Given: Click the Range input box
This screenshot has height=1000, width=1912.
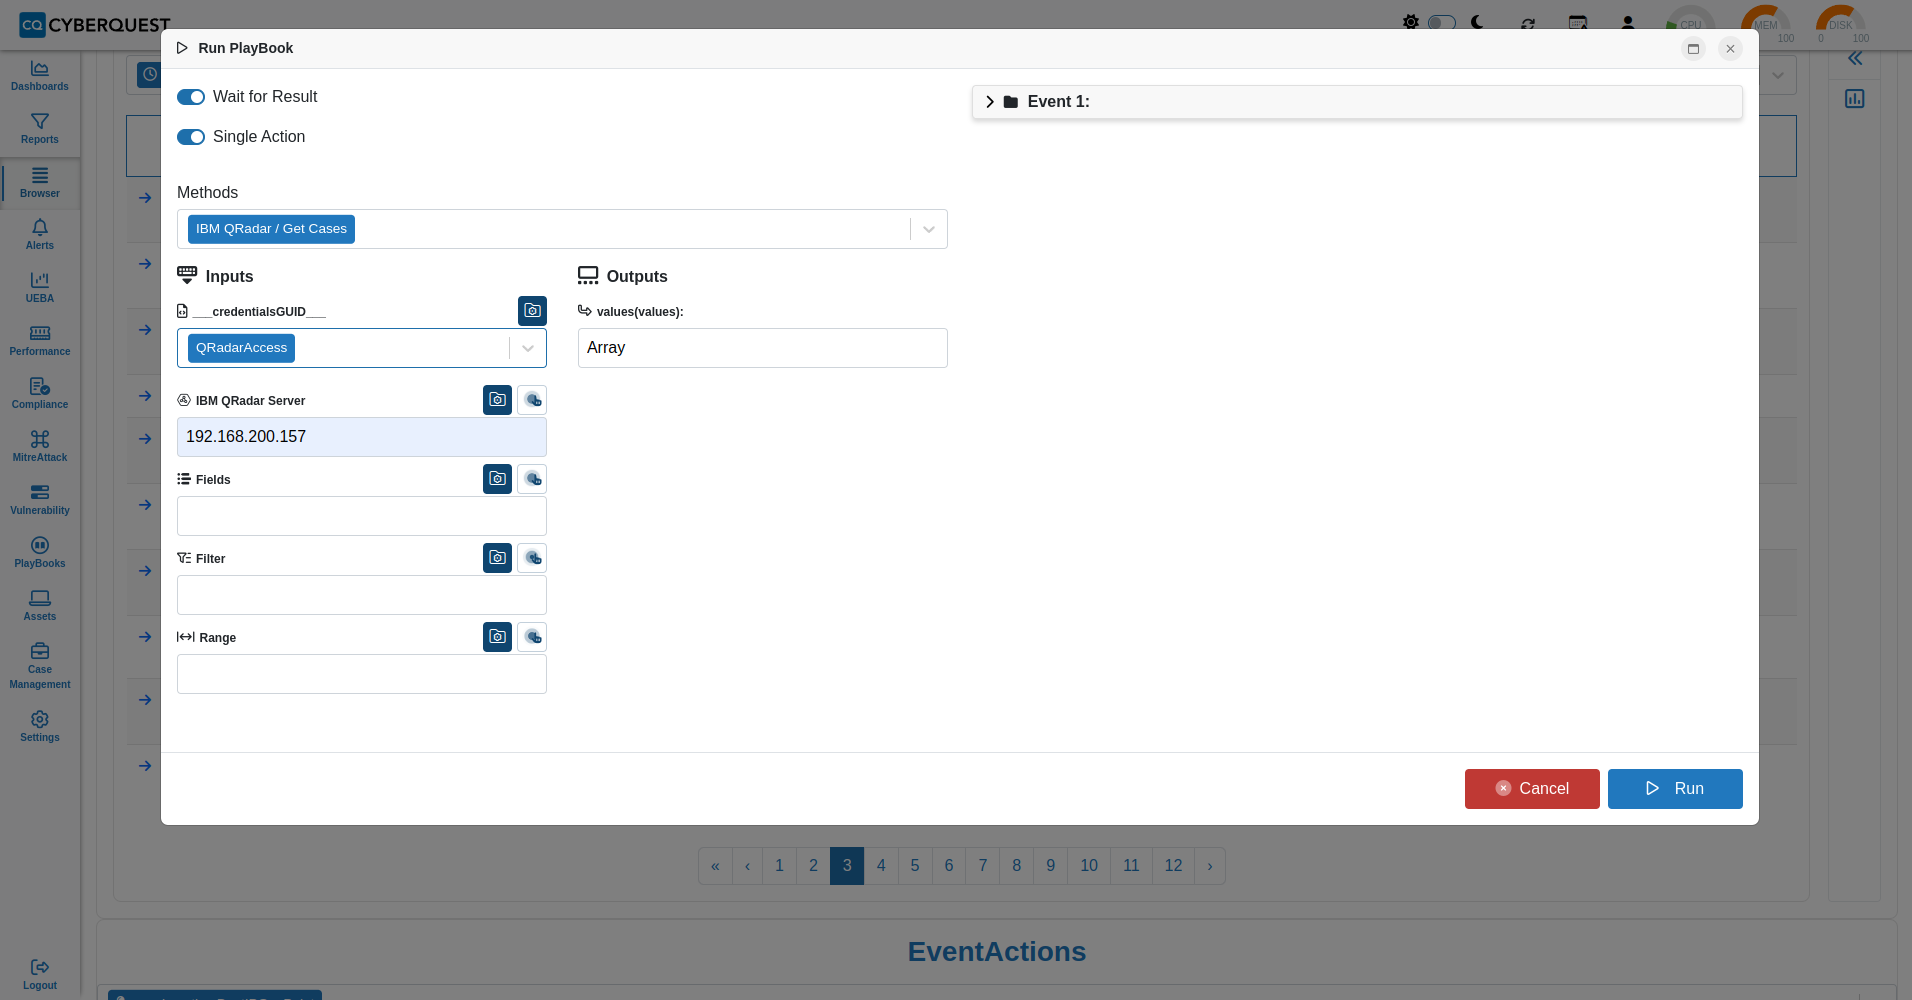Looking at the screenshot, I should coord(362,674).
